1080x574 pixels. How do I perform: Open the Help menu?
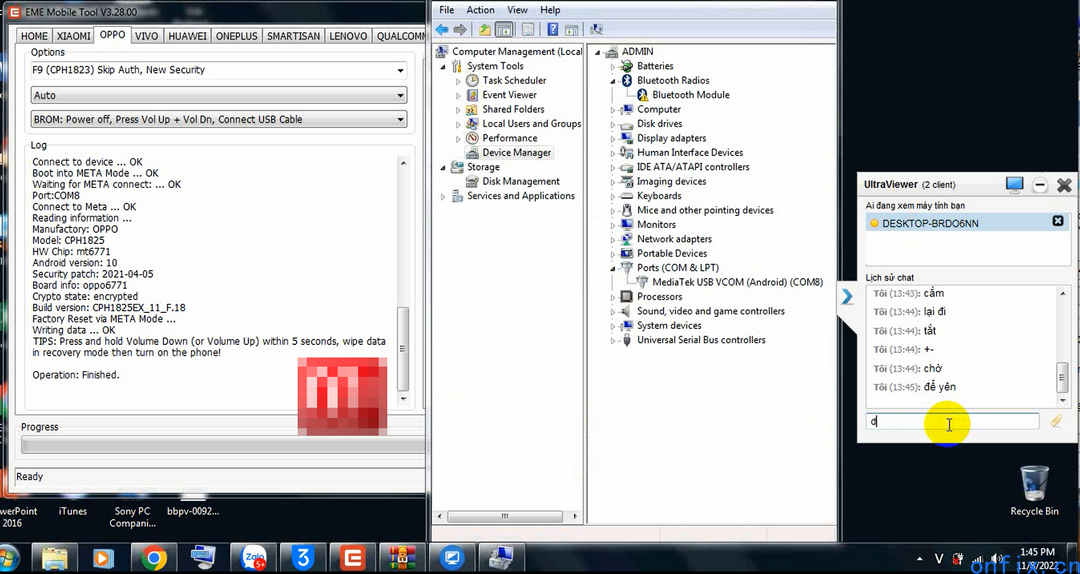coord(550,10)
